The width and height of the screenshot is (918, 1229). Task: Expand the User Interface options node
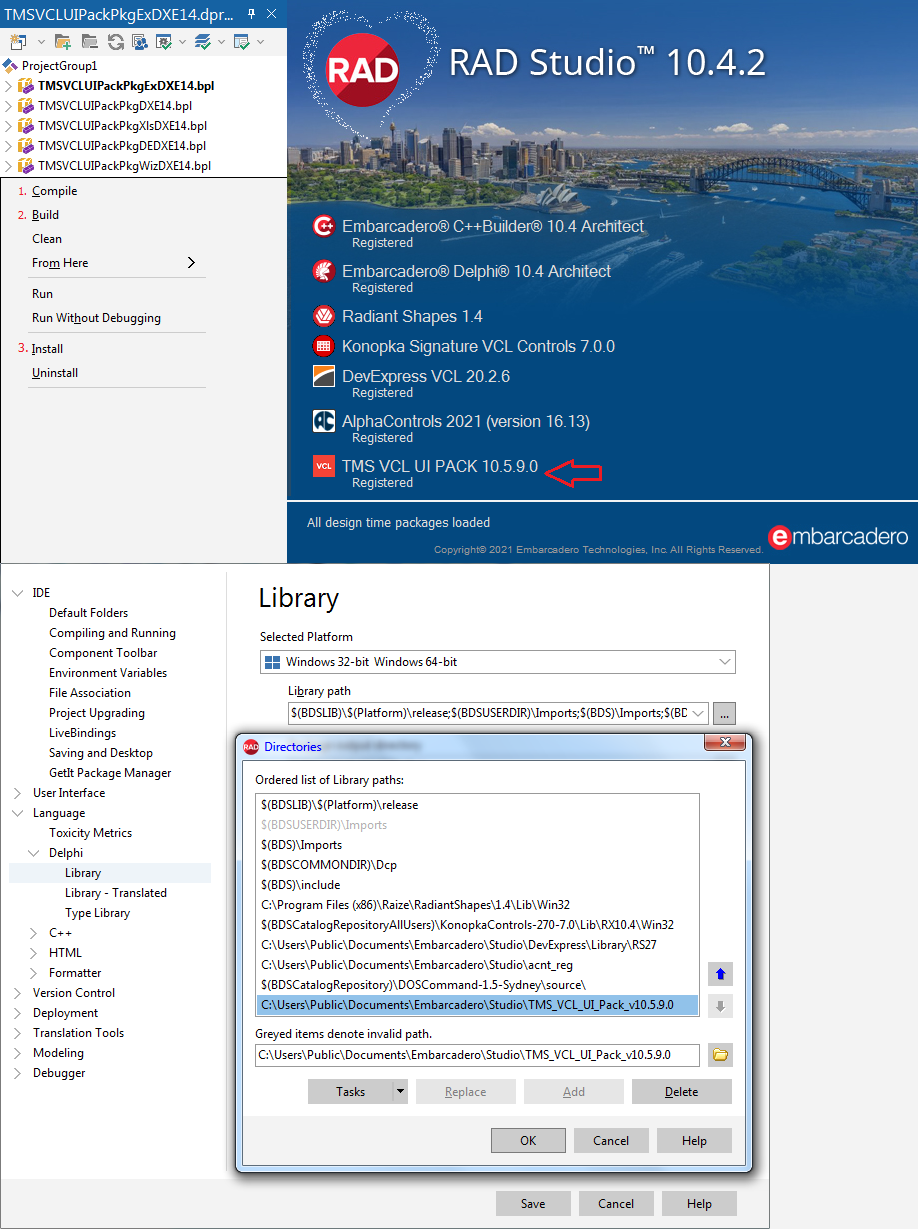point(17,793)
